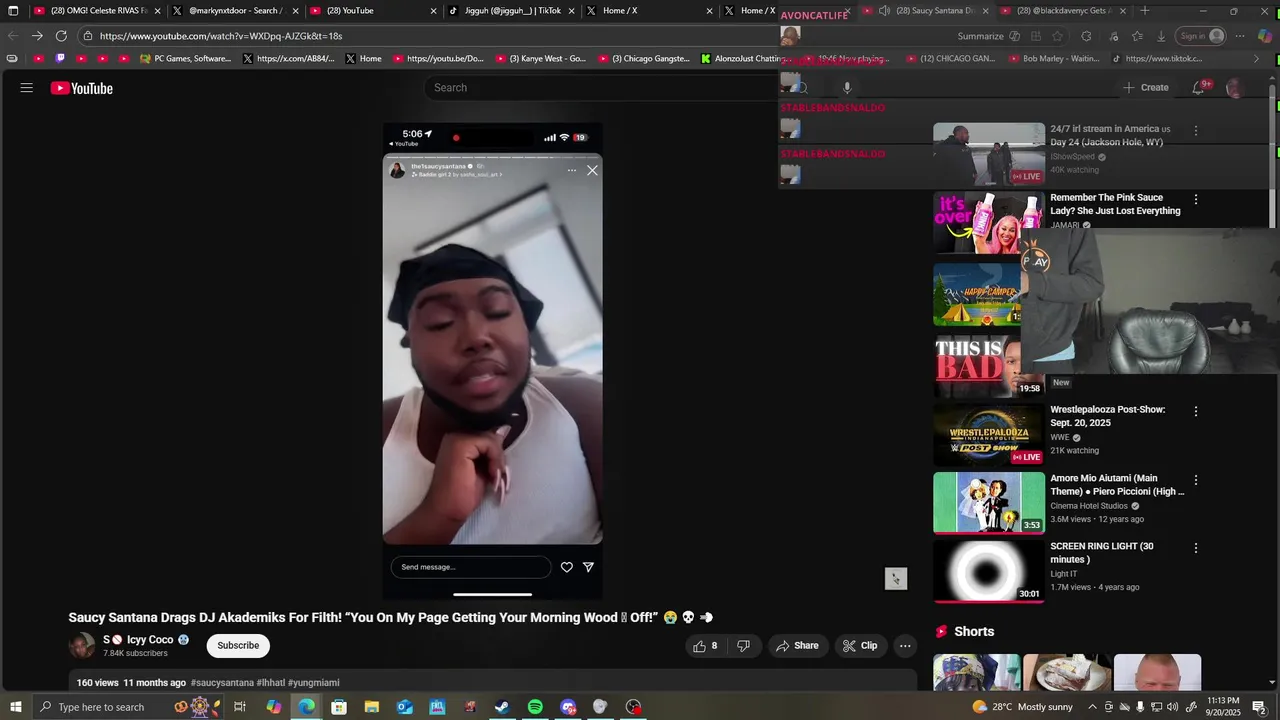Dislike the video with thumbs down

pyautogui.click(x=743, y=646)
